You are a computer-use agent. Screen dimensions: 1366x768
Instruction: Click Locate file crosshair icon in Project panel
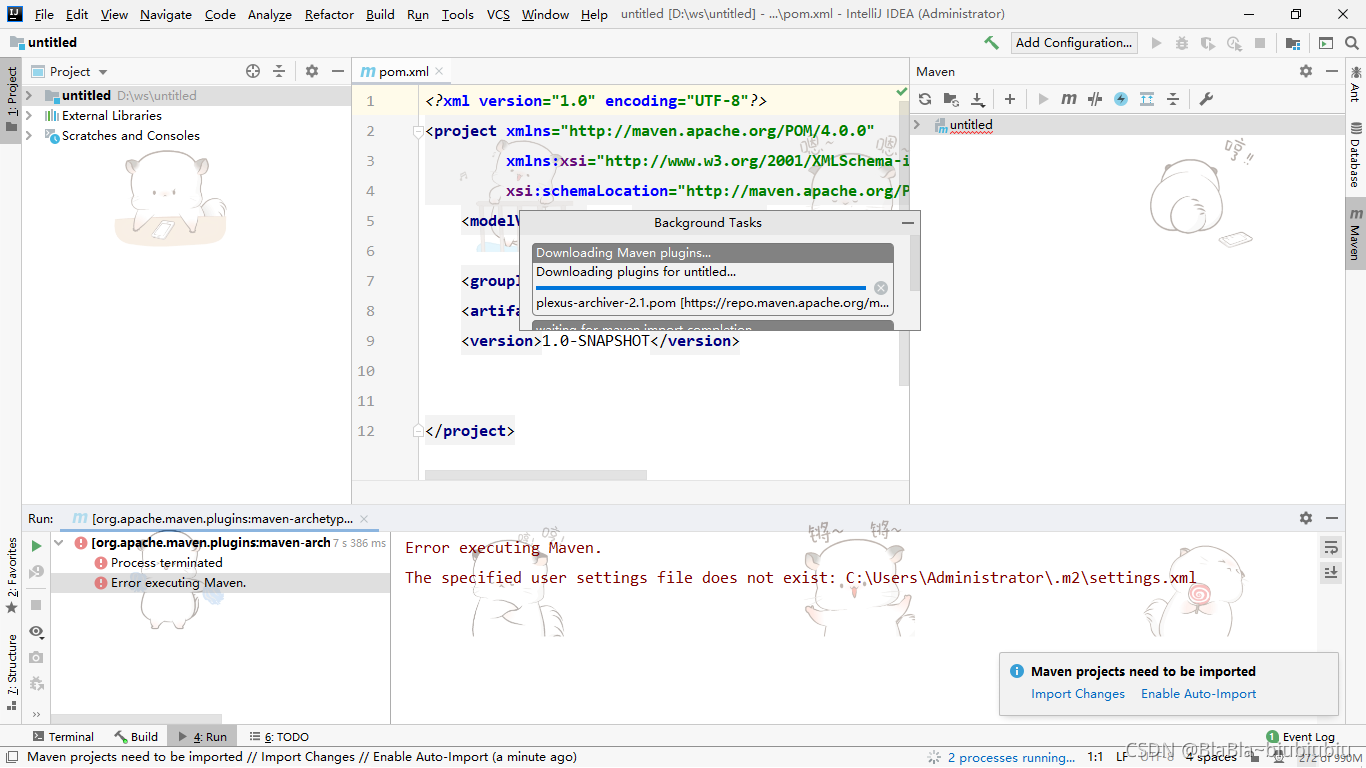[x=253, y=71]
